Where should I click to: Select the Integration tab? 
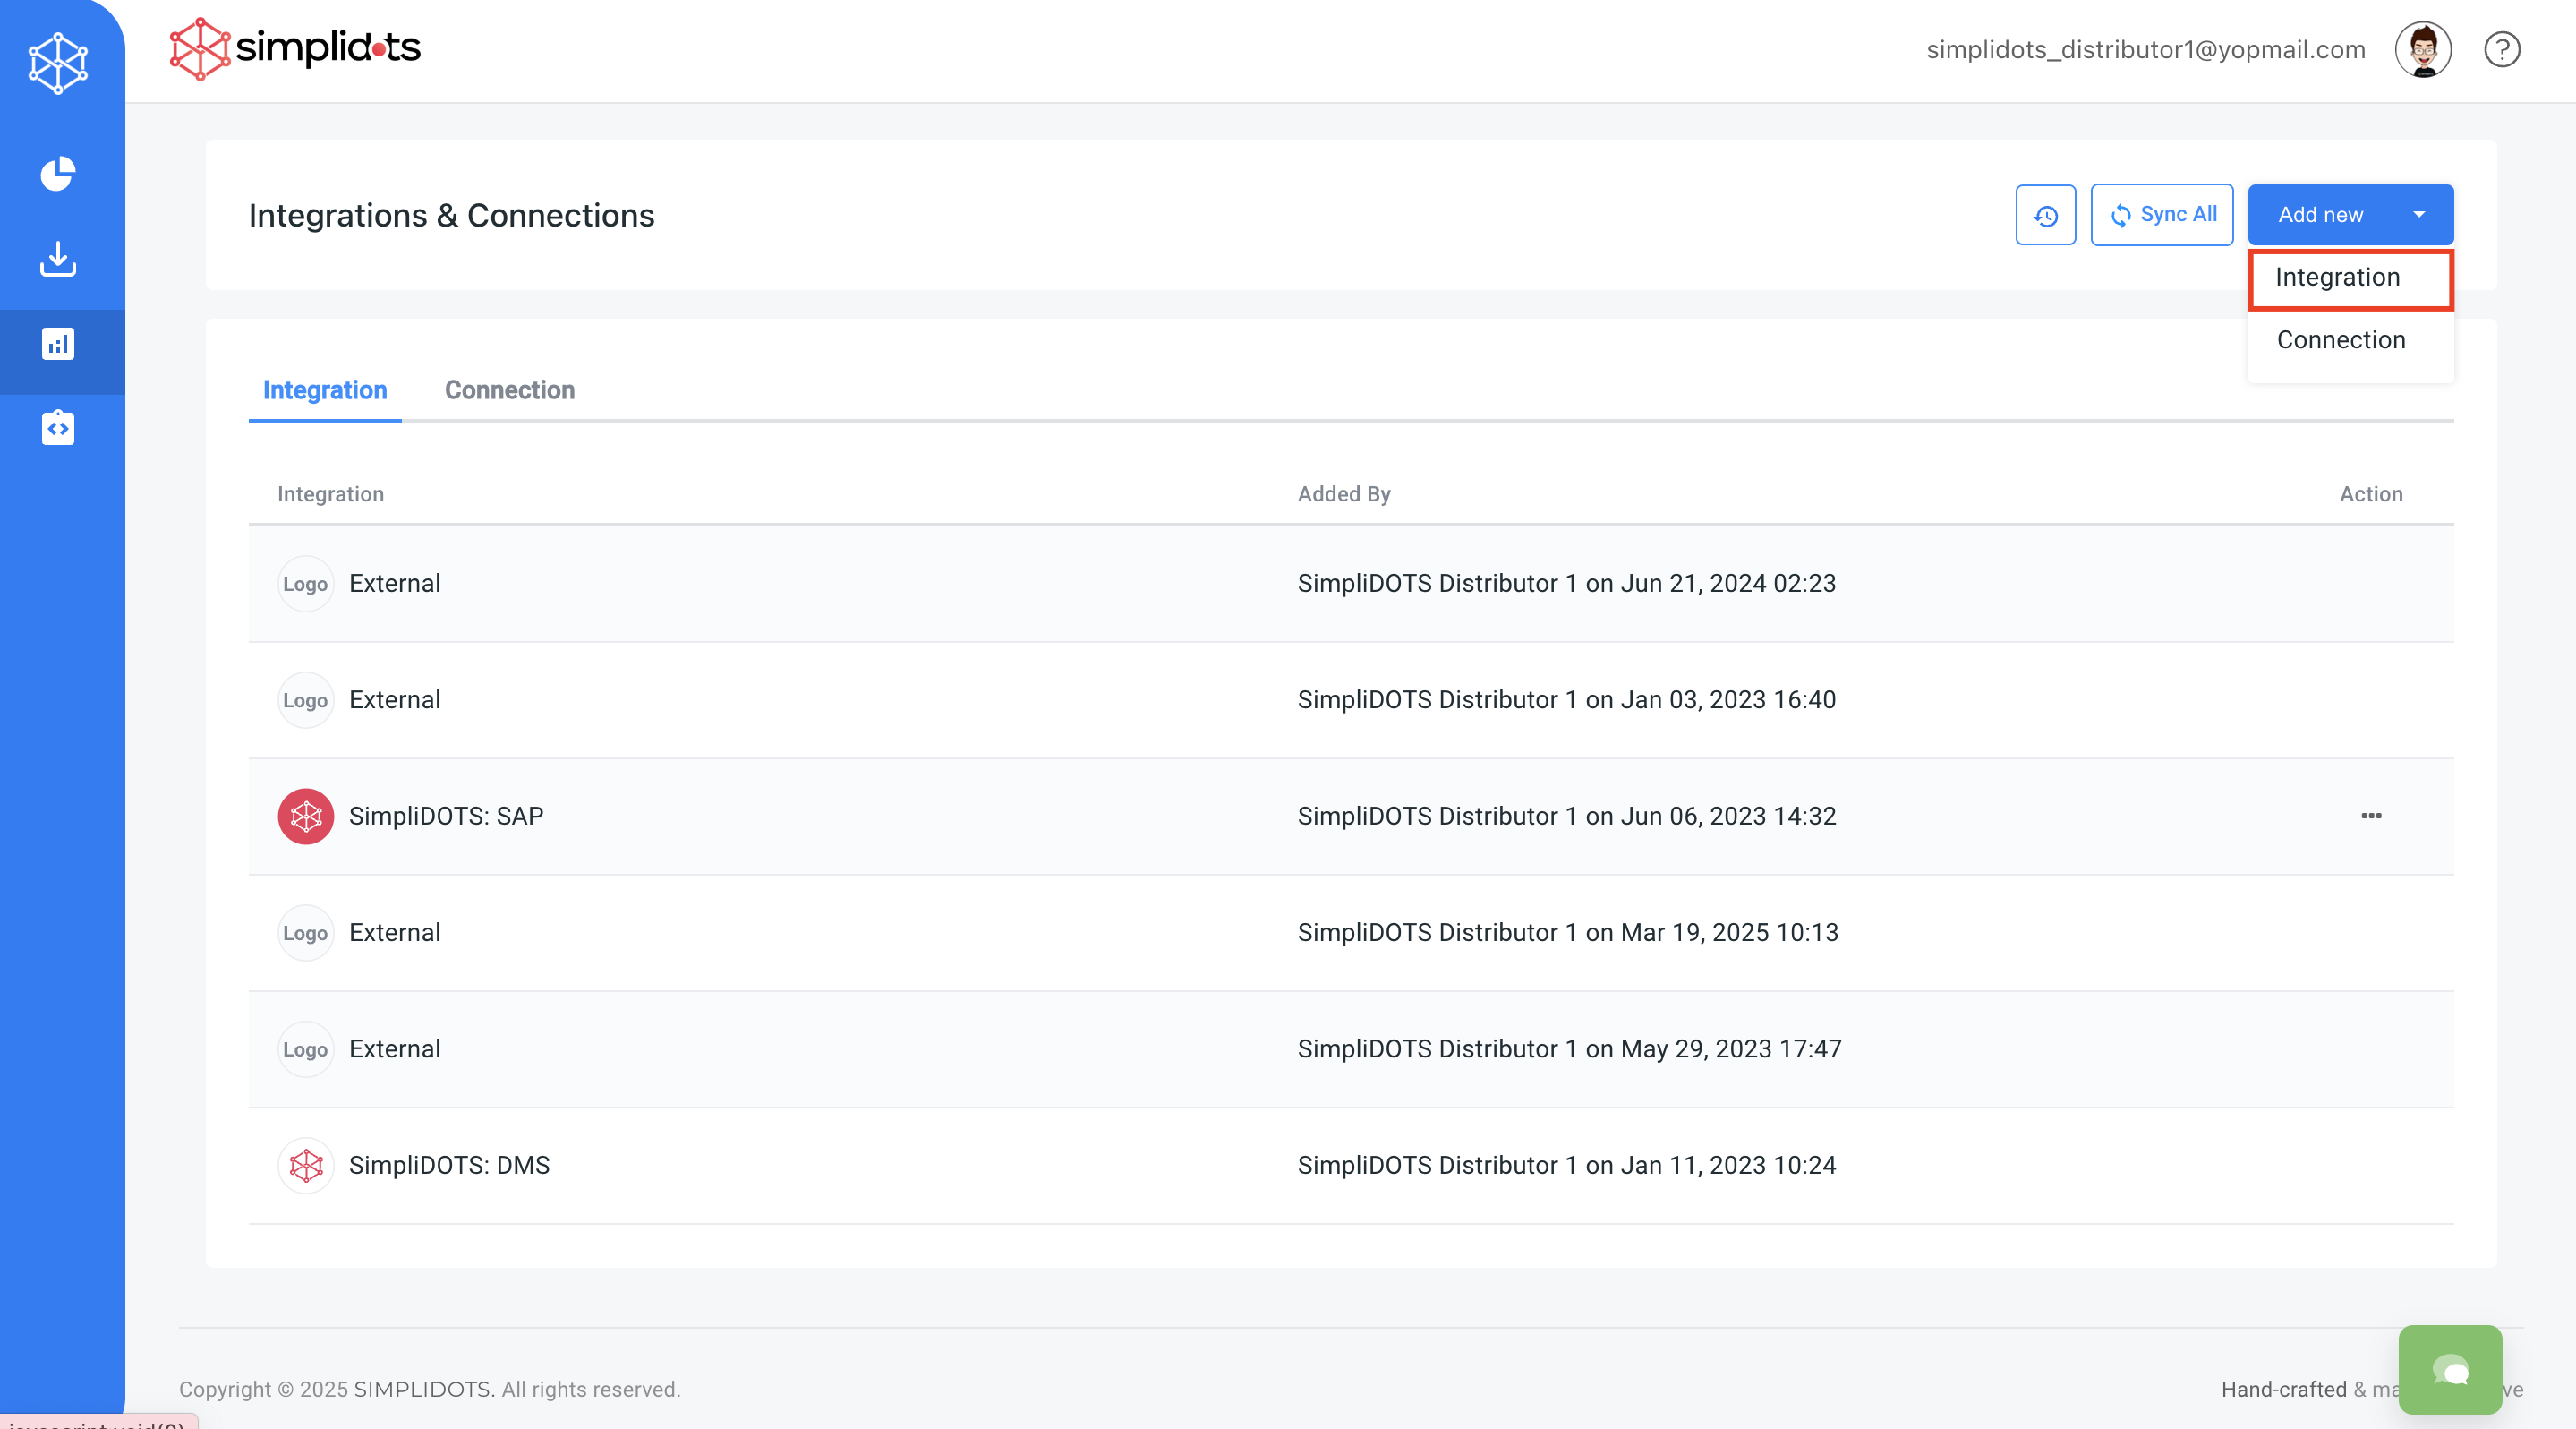pyautogui.click(x=324, y=390)
